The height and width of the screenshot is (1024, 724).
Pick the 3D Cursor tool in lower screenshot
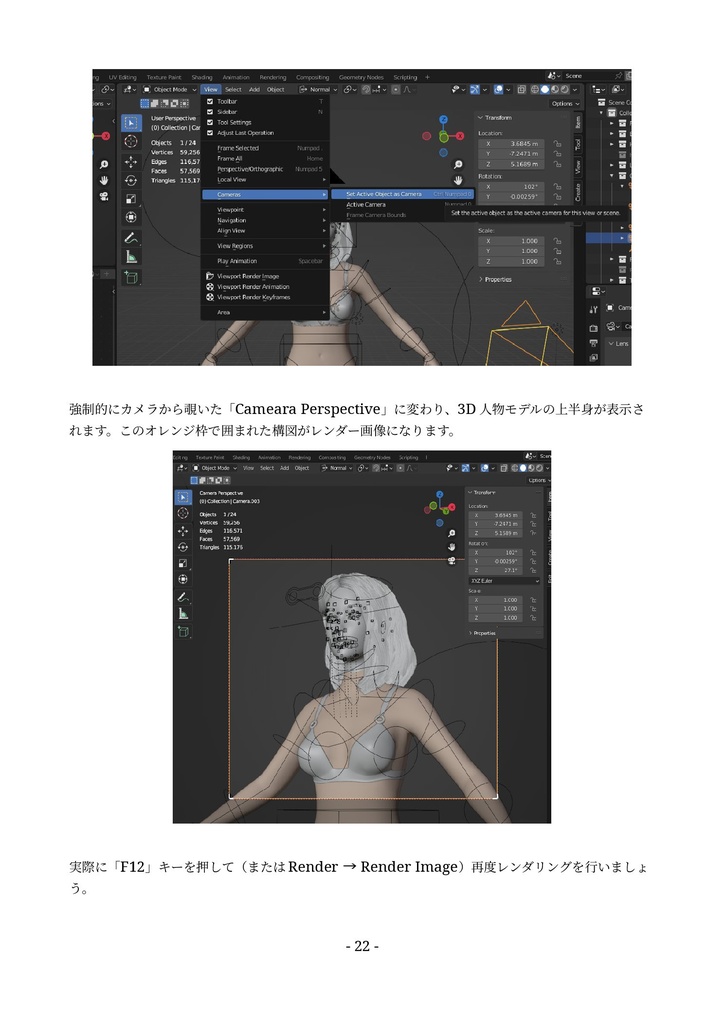click(x=183, y=513)
